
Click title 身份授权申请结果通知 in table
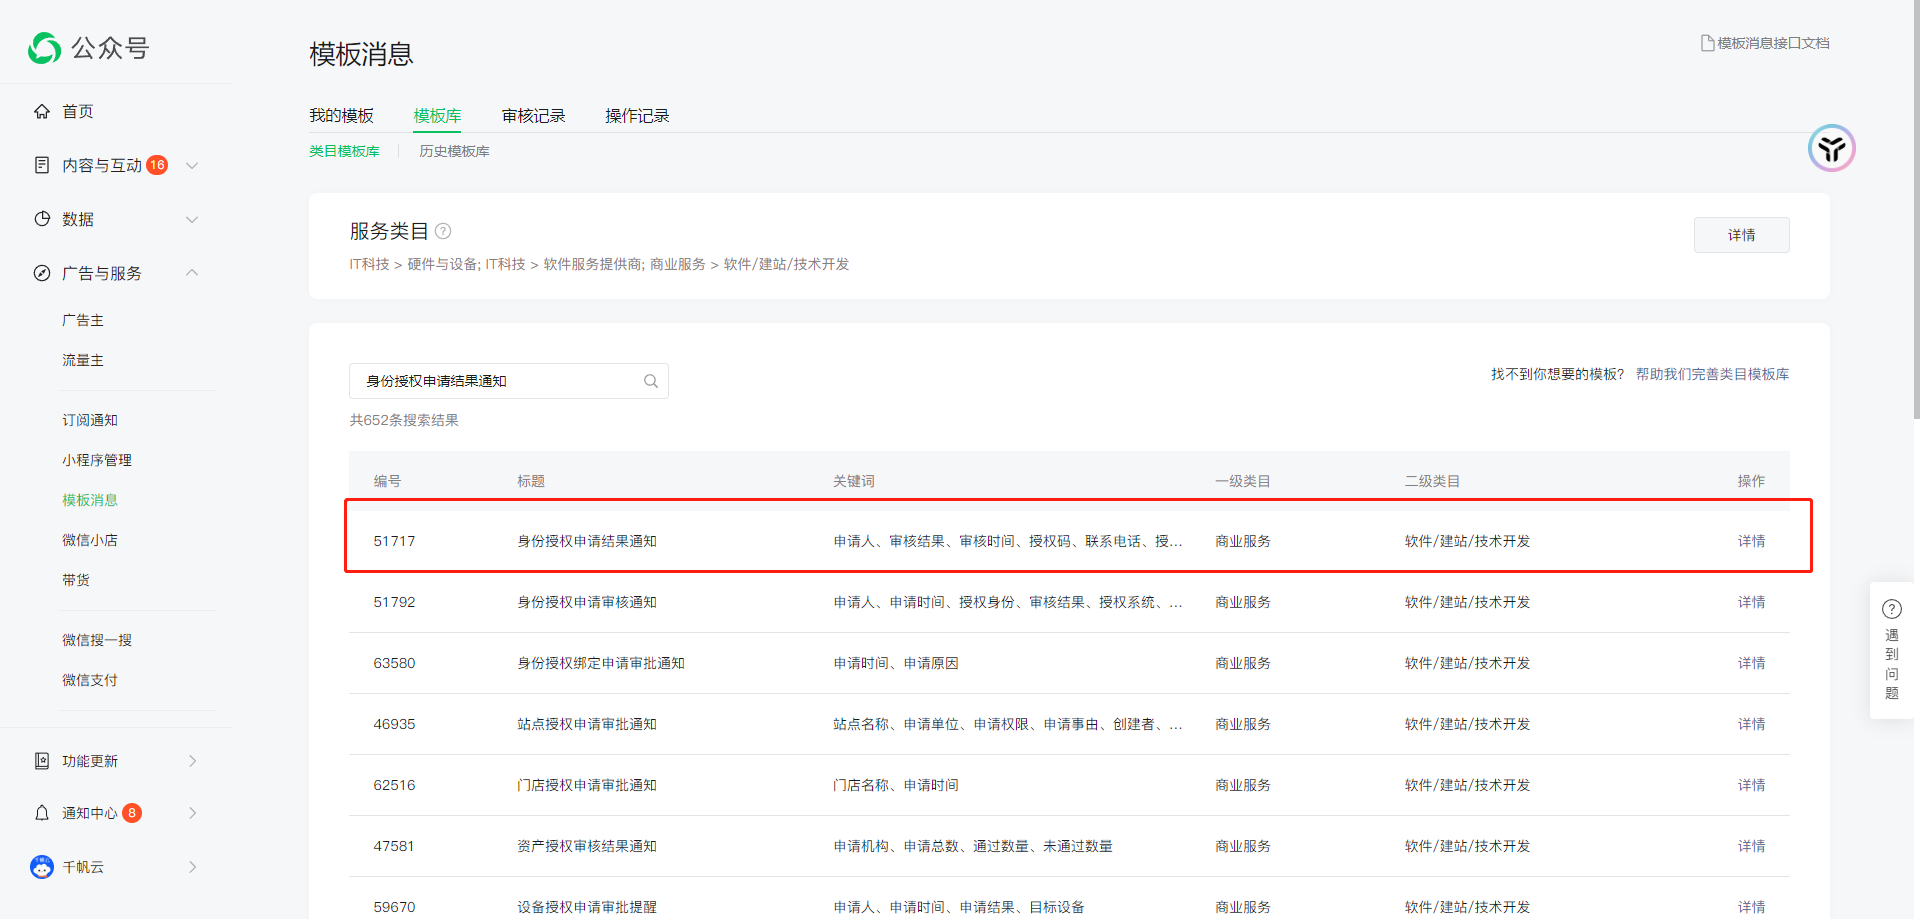587,541
